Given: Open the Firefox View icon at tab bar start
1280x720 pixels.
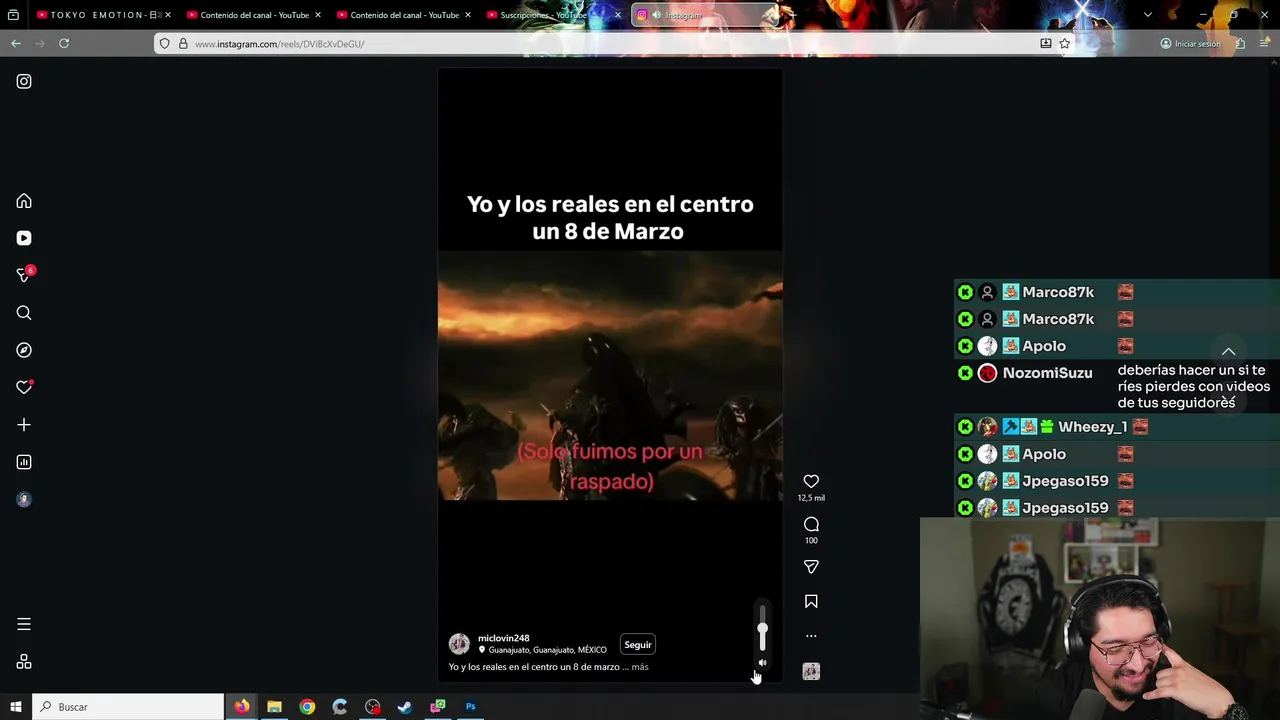Looking at the screenshot, I should tap(14, 15).
